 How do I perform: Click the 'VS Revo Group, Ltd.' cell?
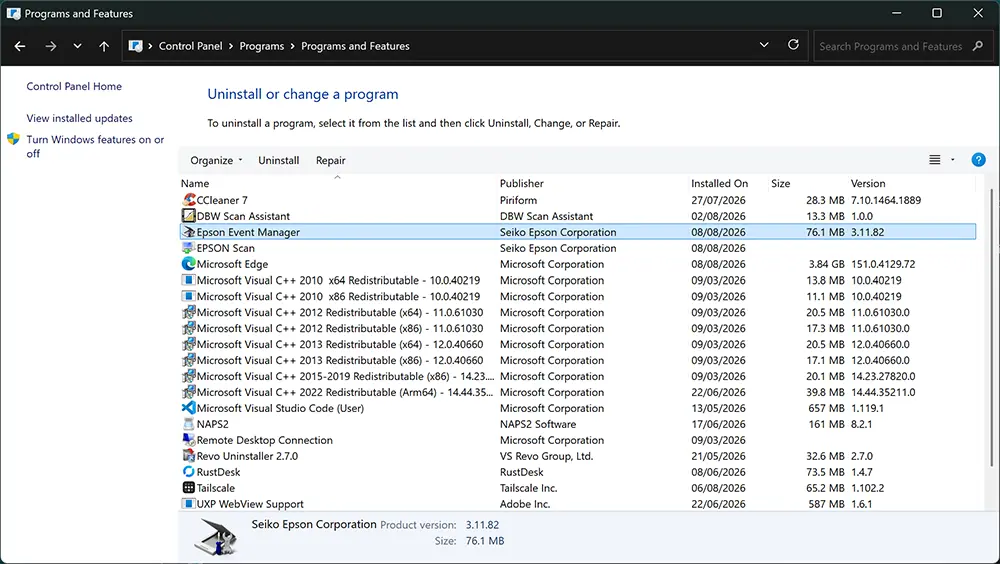[547, 456]
